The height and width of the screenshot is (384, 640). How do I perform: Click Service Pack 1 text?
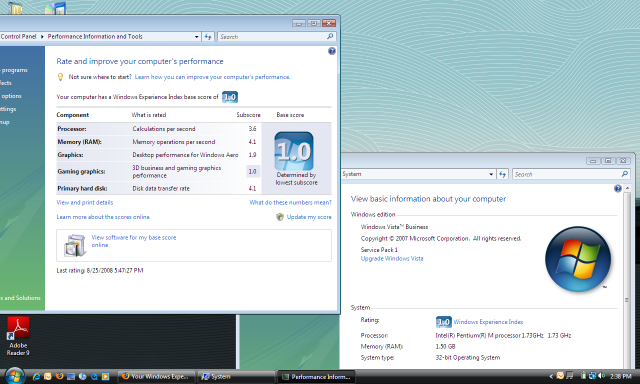click(x=379, y=249)
